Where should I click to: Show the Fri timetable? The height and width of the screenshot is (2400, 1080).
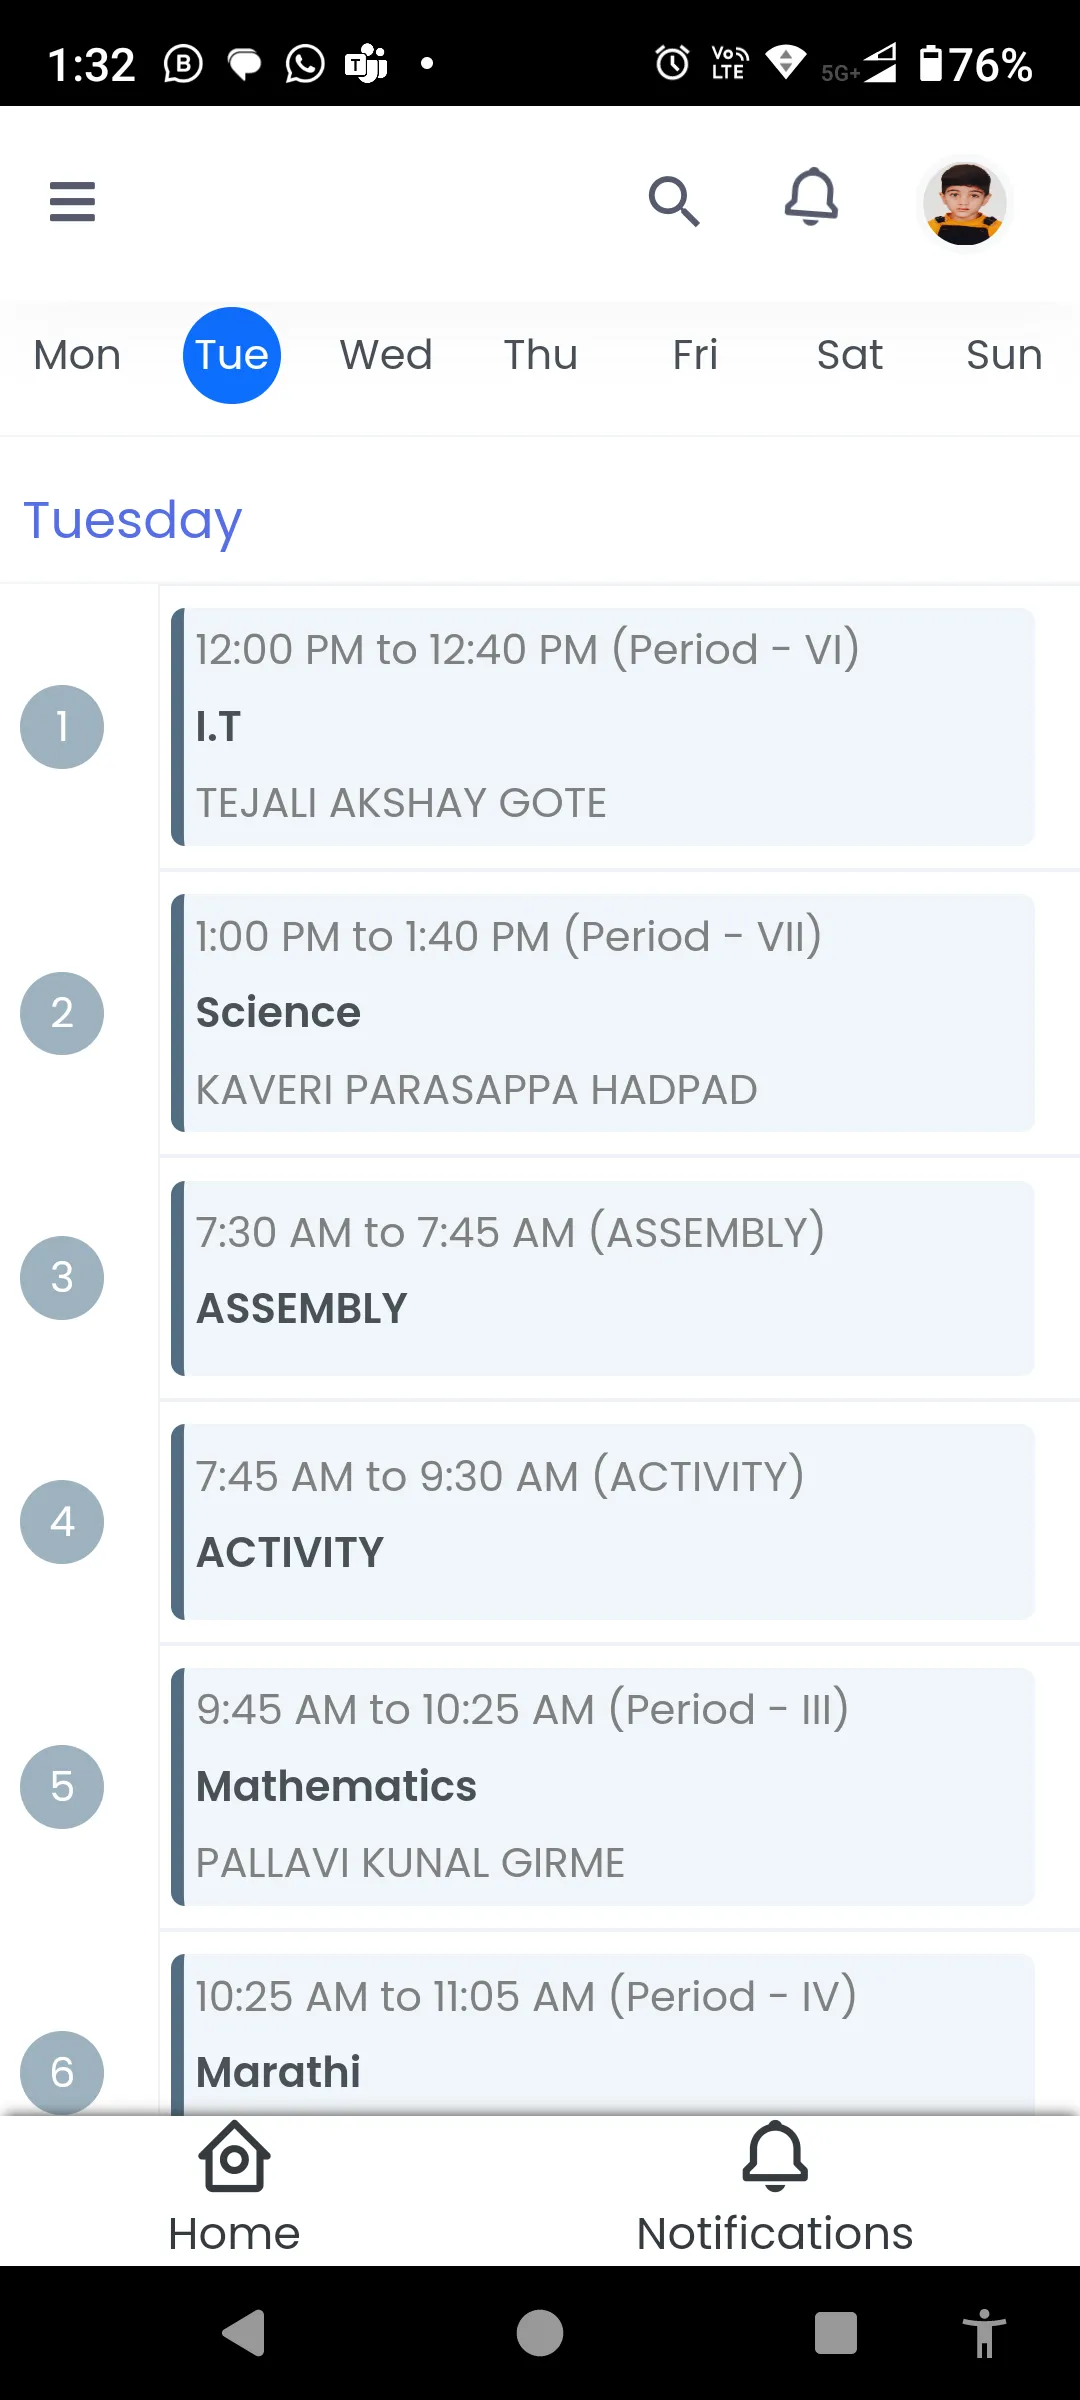pyautogui.click(x=695, y=355)
